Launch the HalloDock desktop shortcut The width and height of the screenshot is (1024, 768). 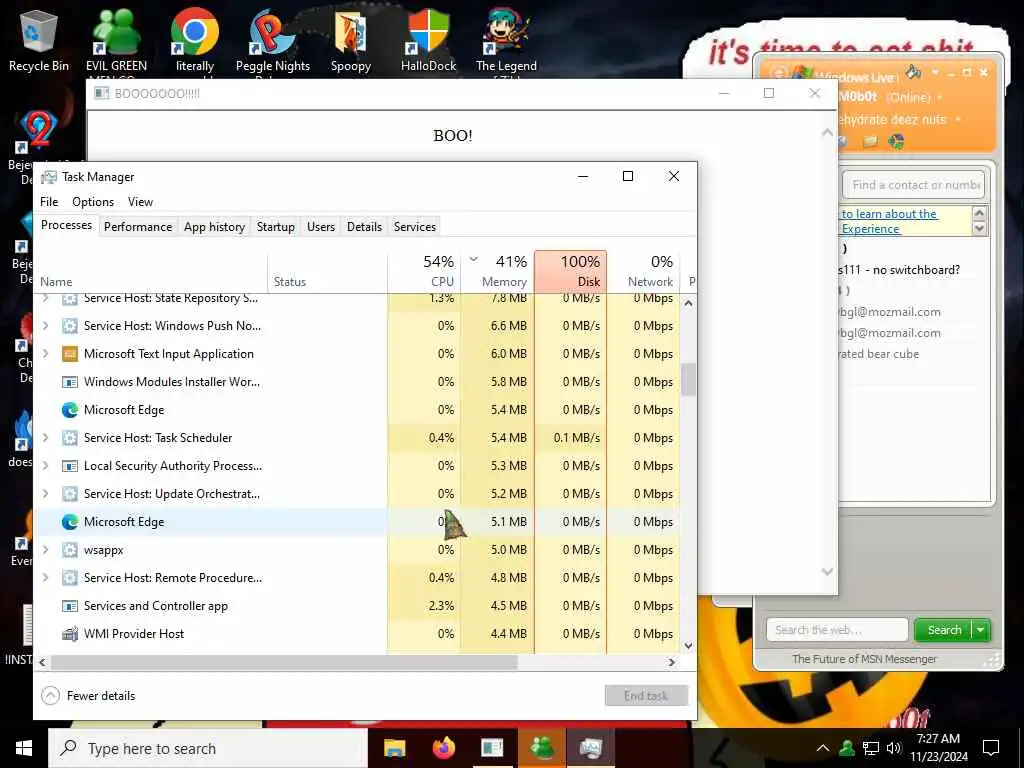(x=428, y=40)
